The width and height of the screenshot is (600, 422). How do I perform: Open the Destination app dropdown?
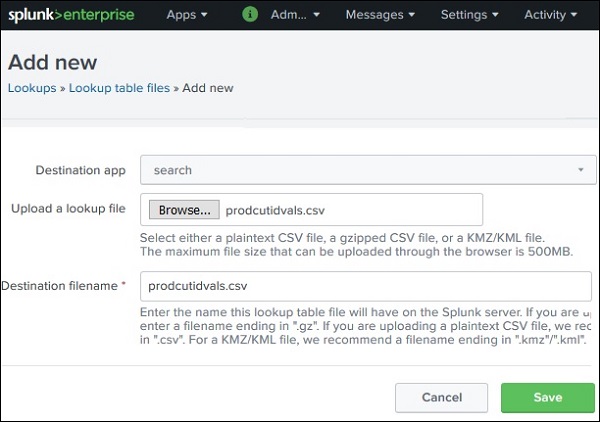point(368,170)
